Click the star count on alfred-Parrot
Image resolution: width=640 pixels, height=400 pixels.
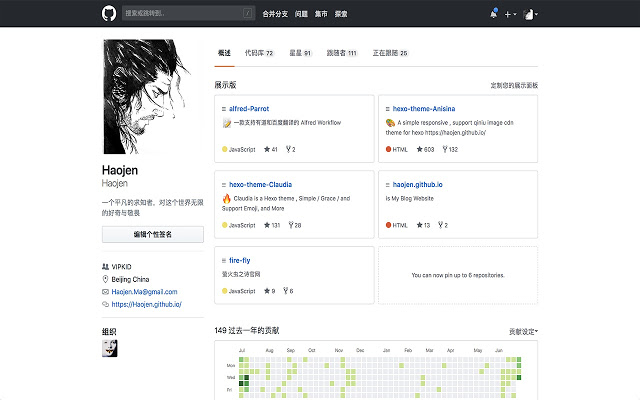[x=269, y=149]
